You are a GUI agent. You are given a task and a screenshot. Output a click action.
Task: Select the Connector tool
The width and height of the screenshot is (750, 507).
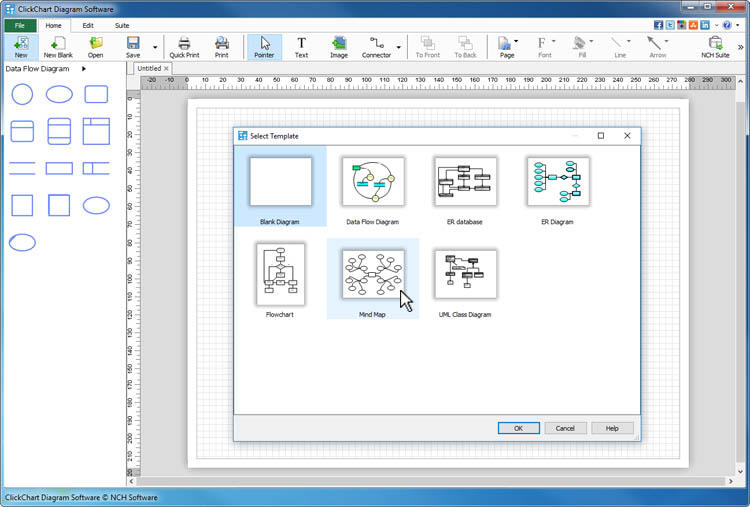pos(376,47)
